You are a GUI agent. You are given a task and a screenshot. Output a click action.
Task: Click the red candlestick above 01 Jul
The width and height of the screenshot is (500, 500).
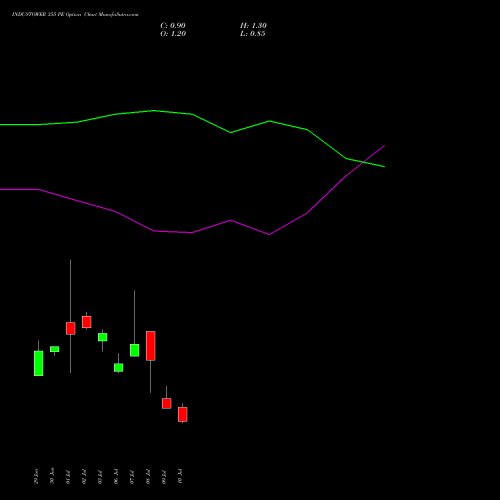click(x=71, y=328)
